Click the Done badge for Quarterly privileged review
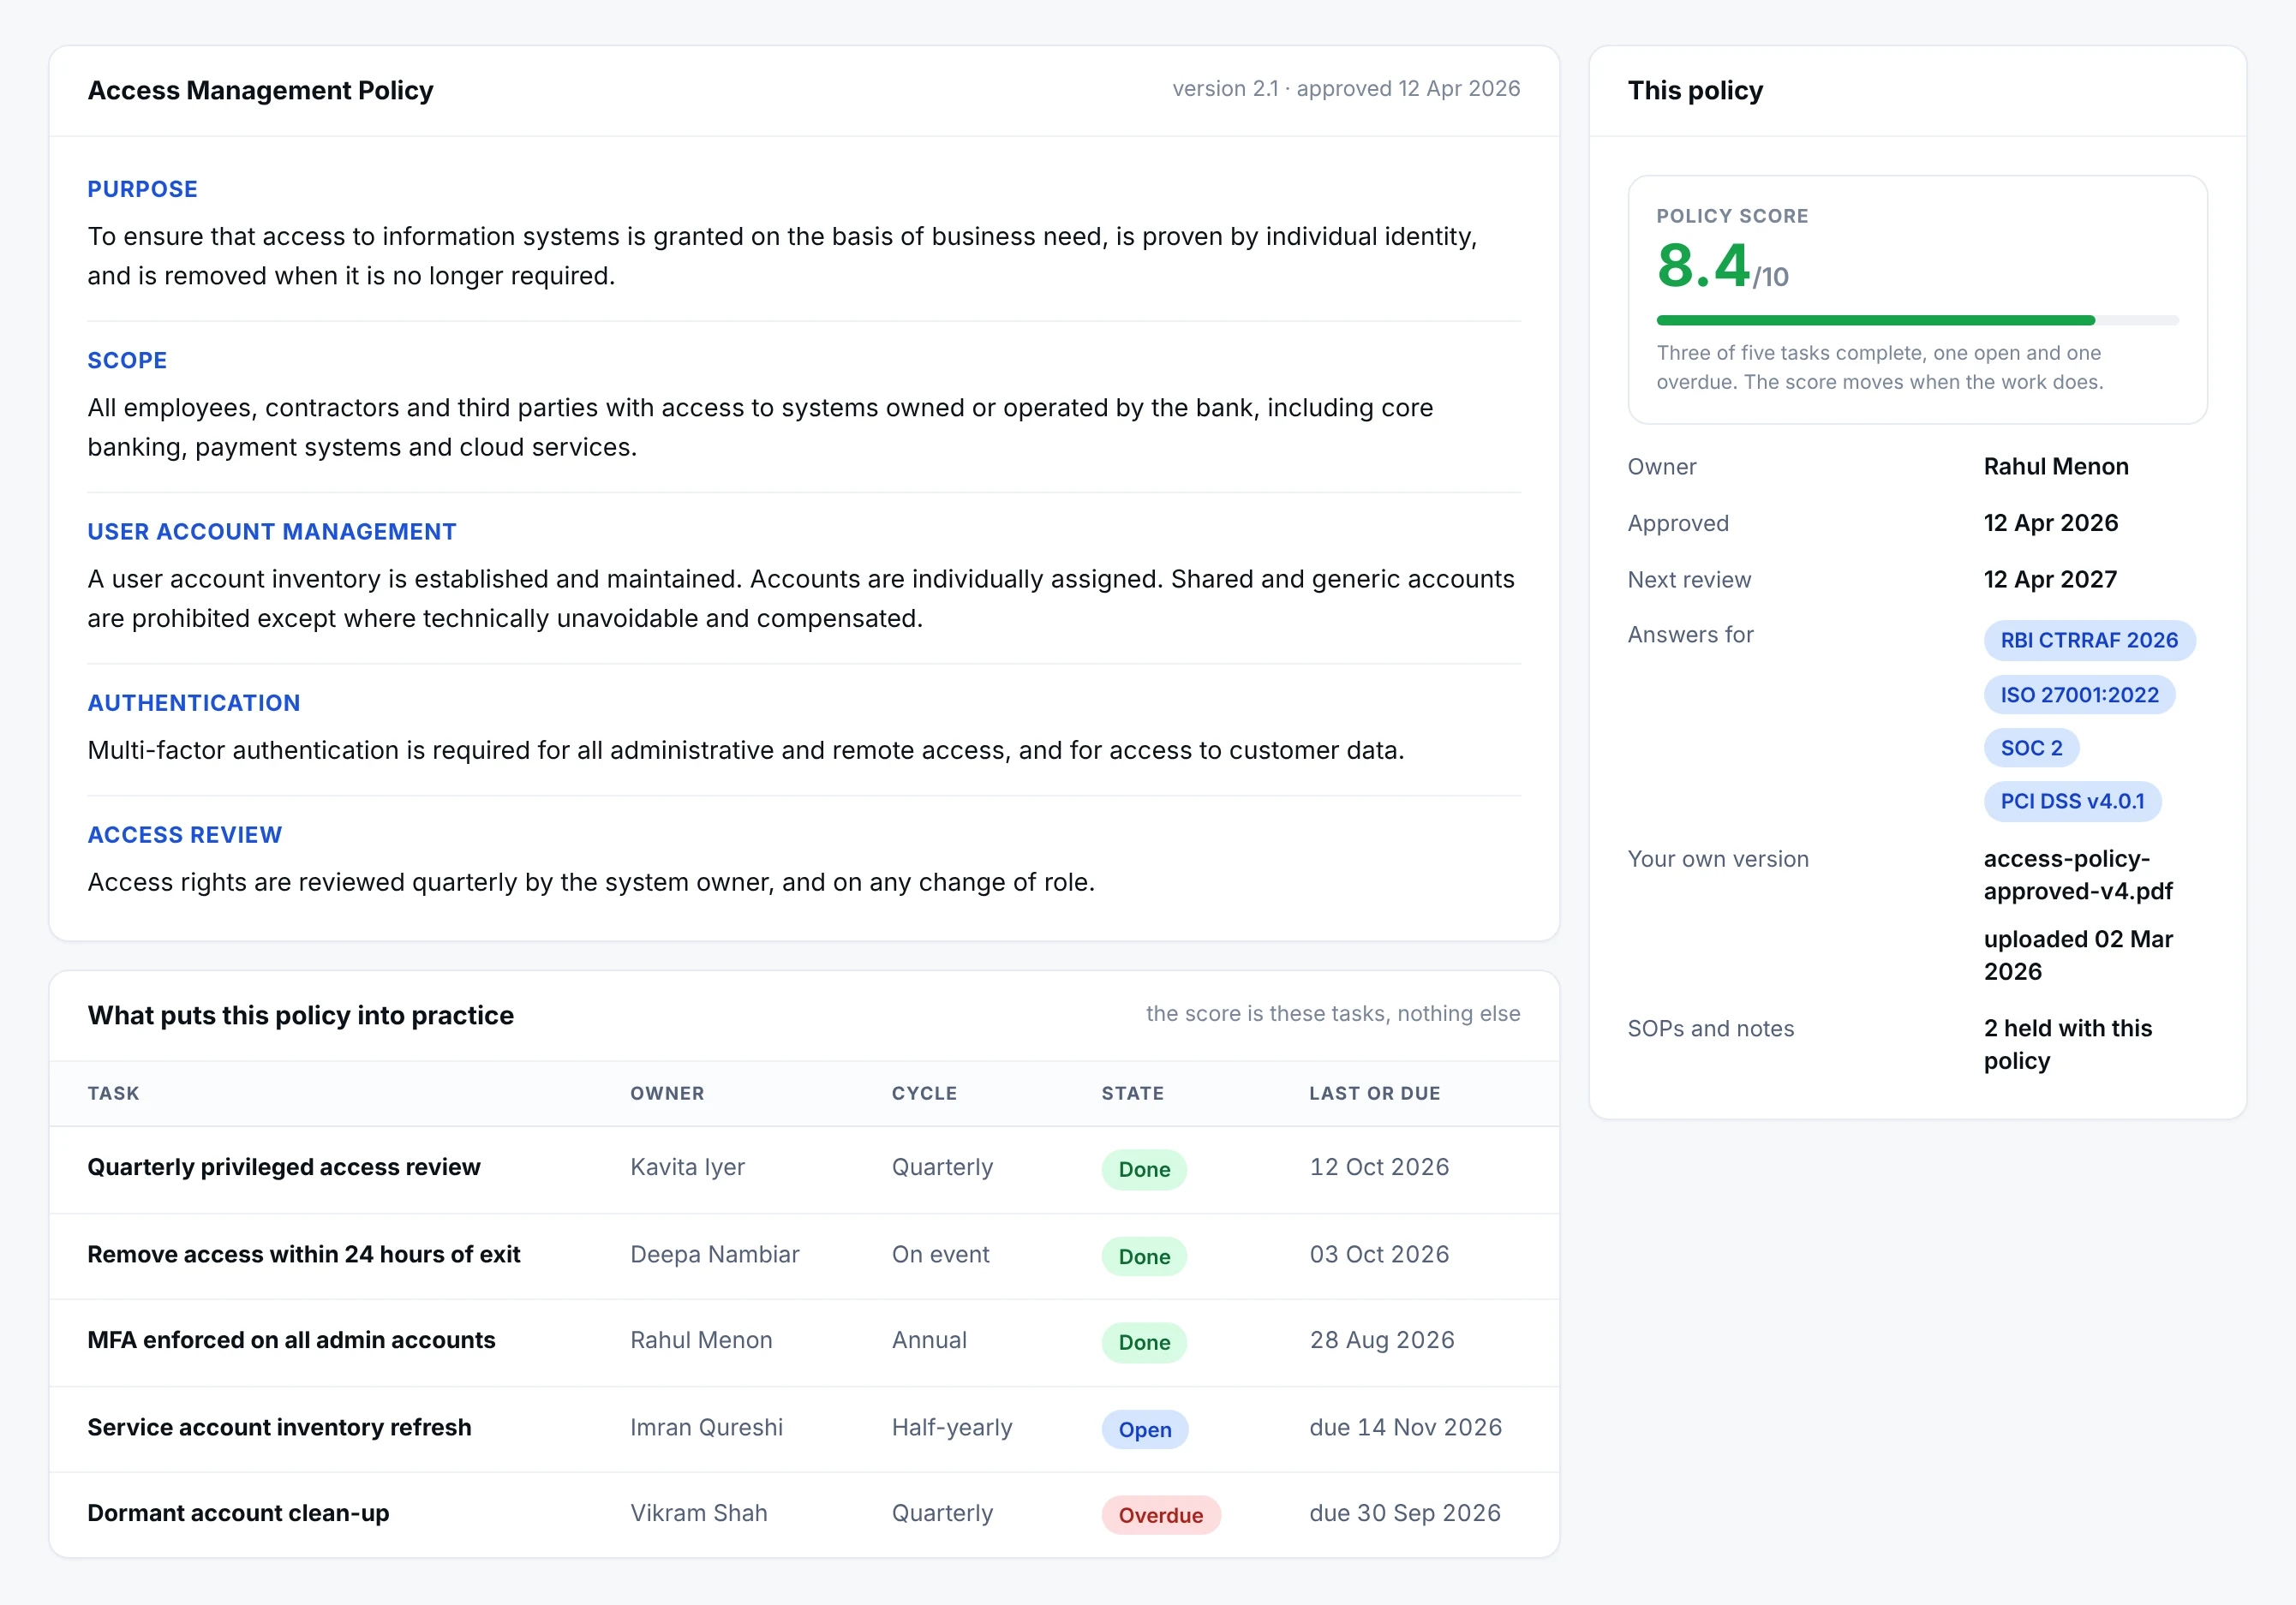This screenshot has height=1605, width=2296. [1143, 1169]
